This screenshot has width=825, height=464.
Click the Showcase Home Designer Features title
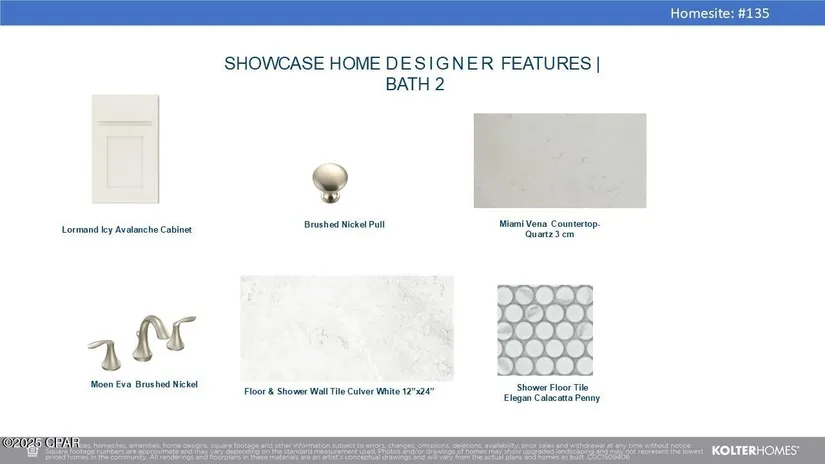pos(412,64)
